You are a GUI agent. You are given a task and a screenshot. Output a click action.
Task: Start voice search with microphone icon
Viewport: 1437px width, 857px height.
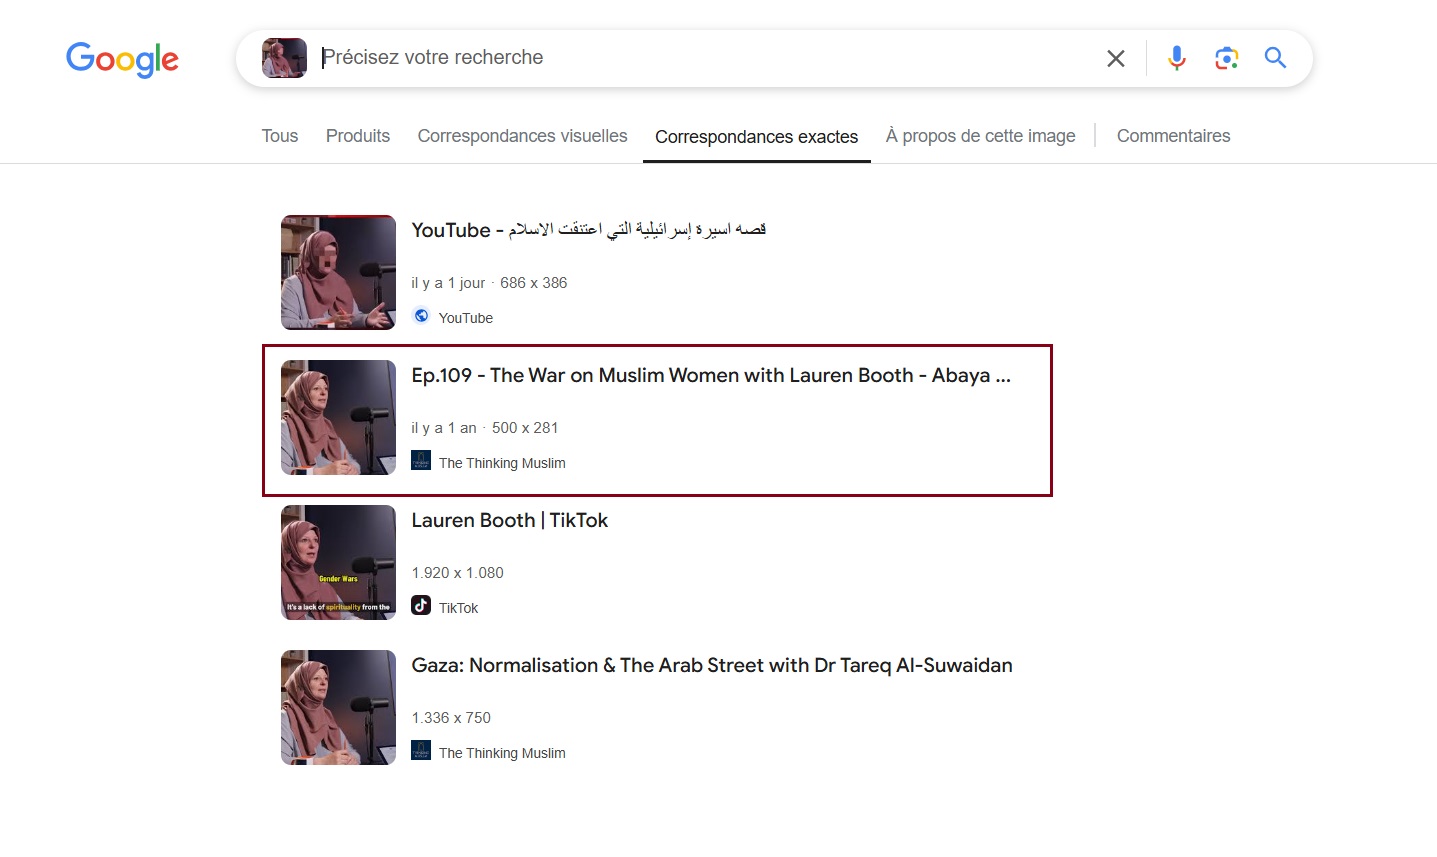coord(1177,58)
